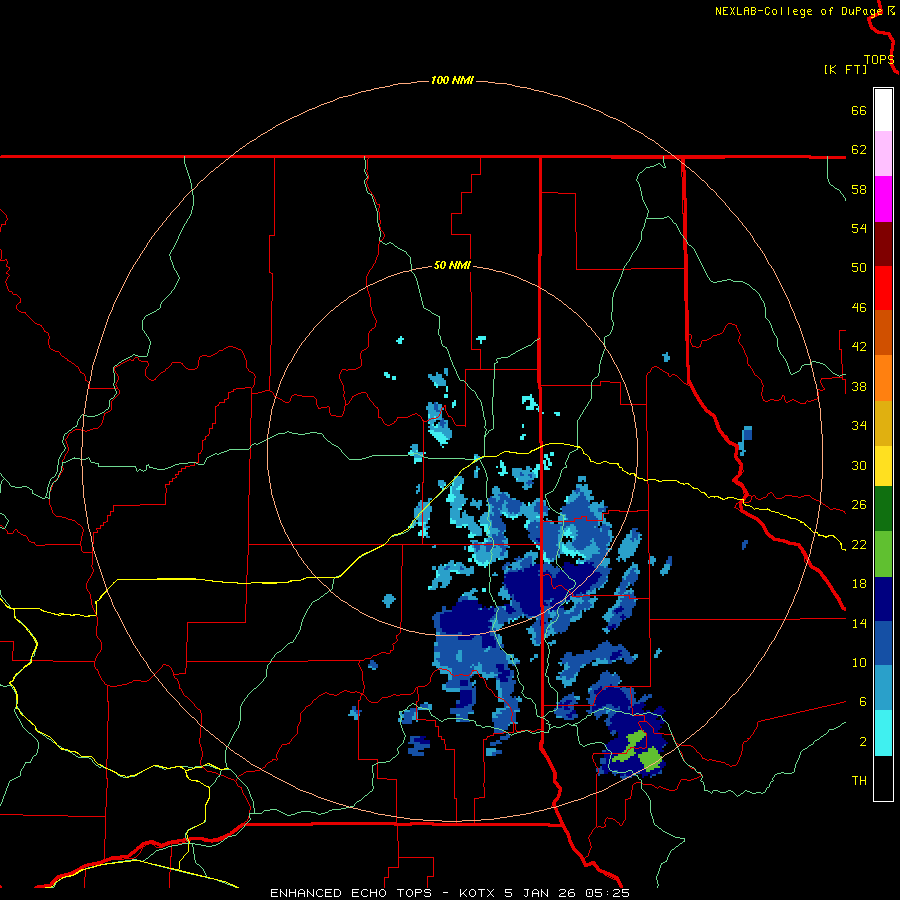Select the magenta legend color band
This screenshot has height=900, width=900.
point(883,199)
